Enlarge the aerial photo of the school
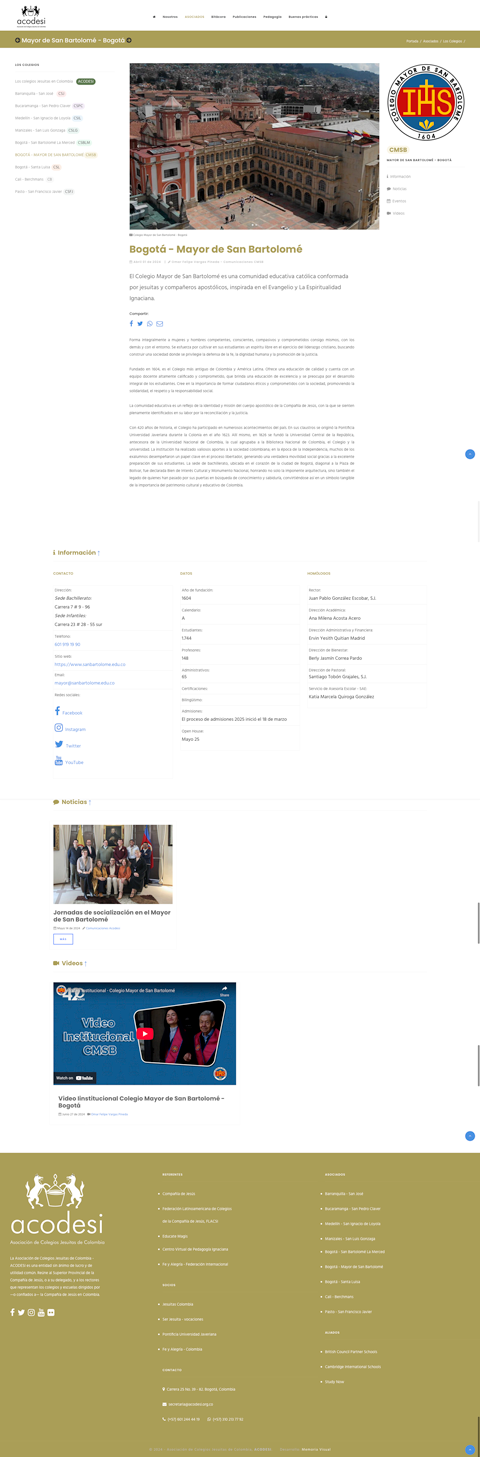The width and height of the screenshot is (480, 1457). 254,147
